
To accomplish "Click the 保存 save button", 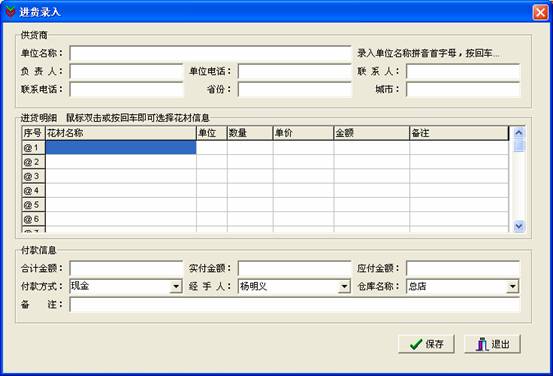I will point(426,344).
